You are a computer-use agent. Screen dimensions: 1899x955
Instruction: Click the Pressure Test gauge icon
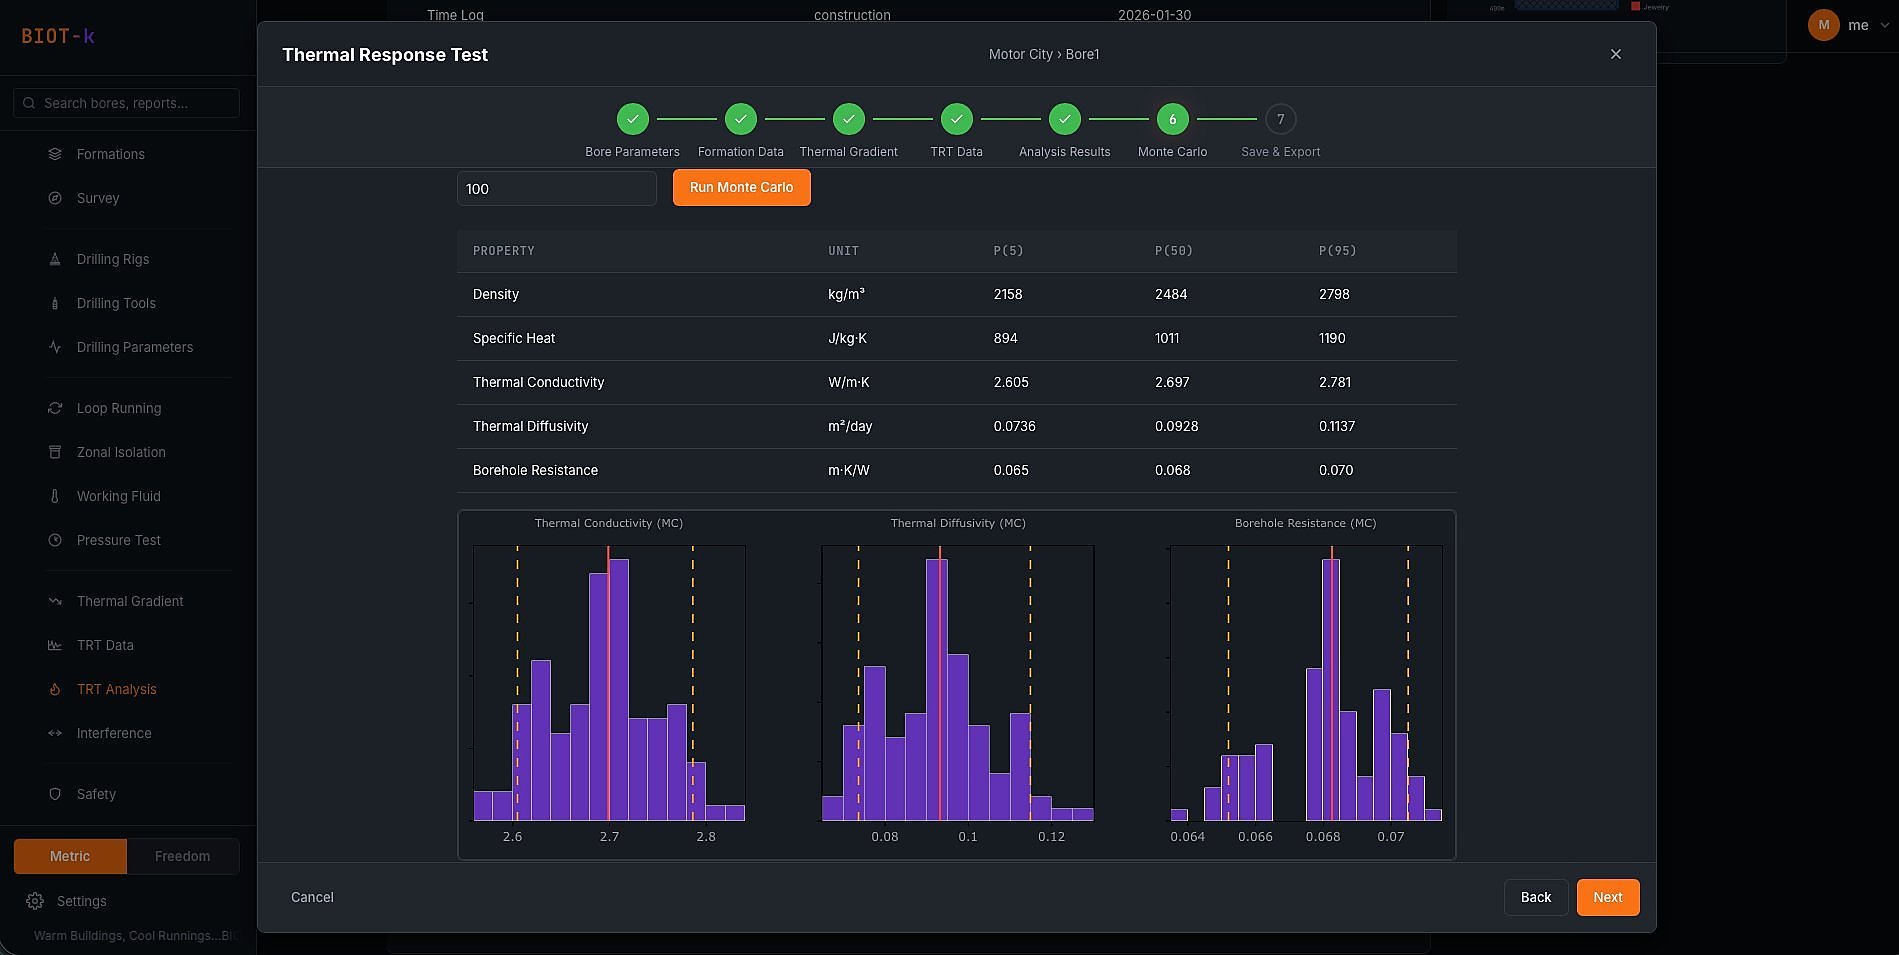point(55,540)
